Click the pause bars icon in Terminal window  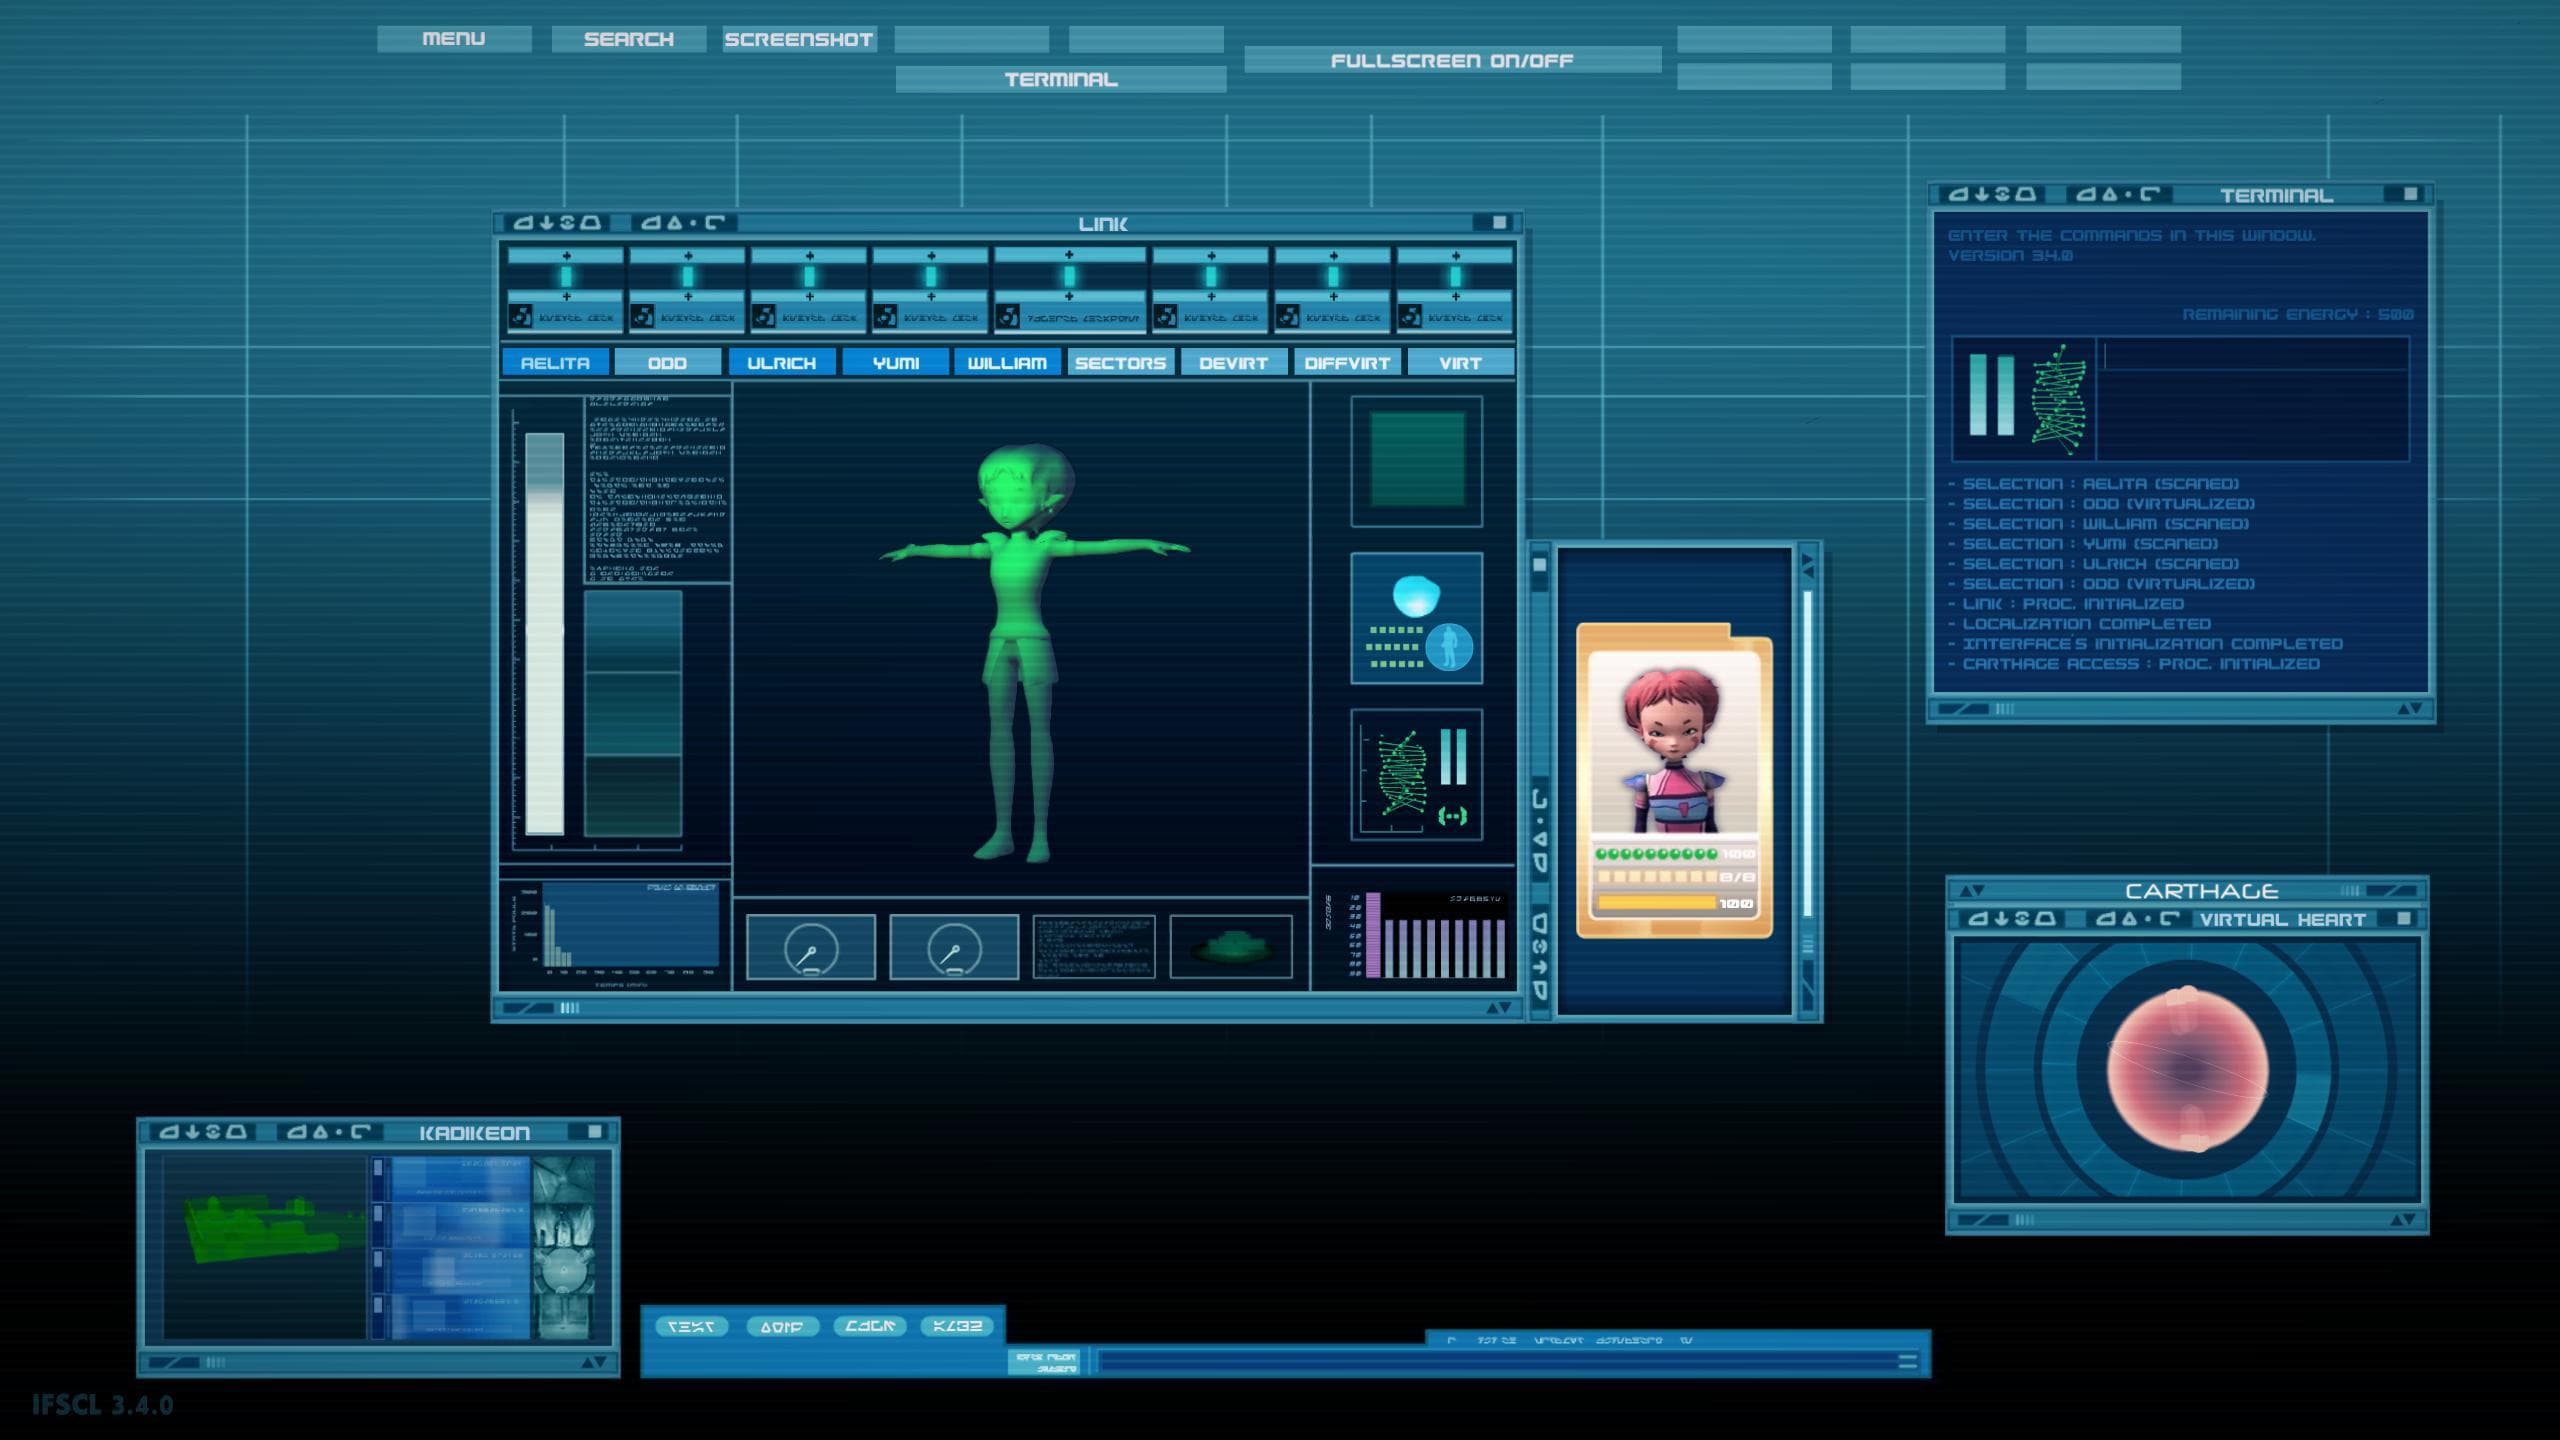1991,395
